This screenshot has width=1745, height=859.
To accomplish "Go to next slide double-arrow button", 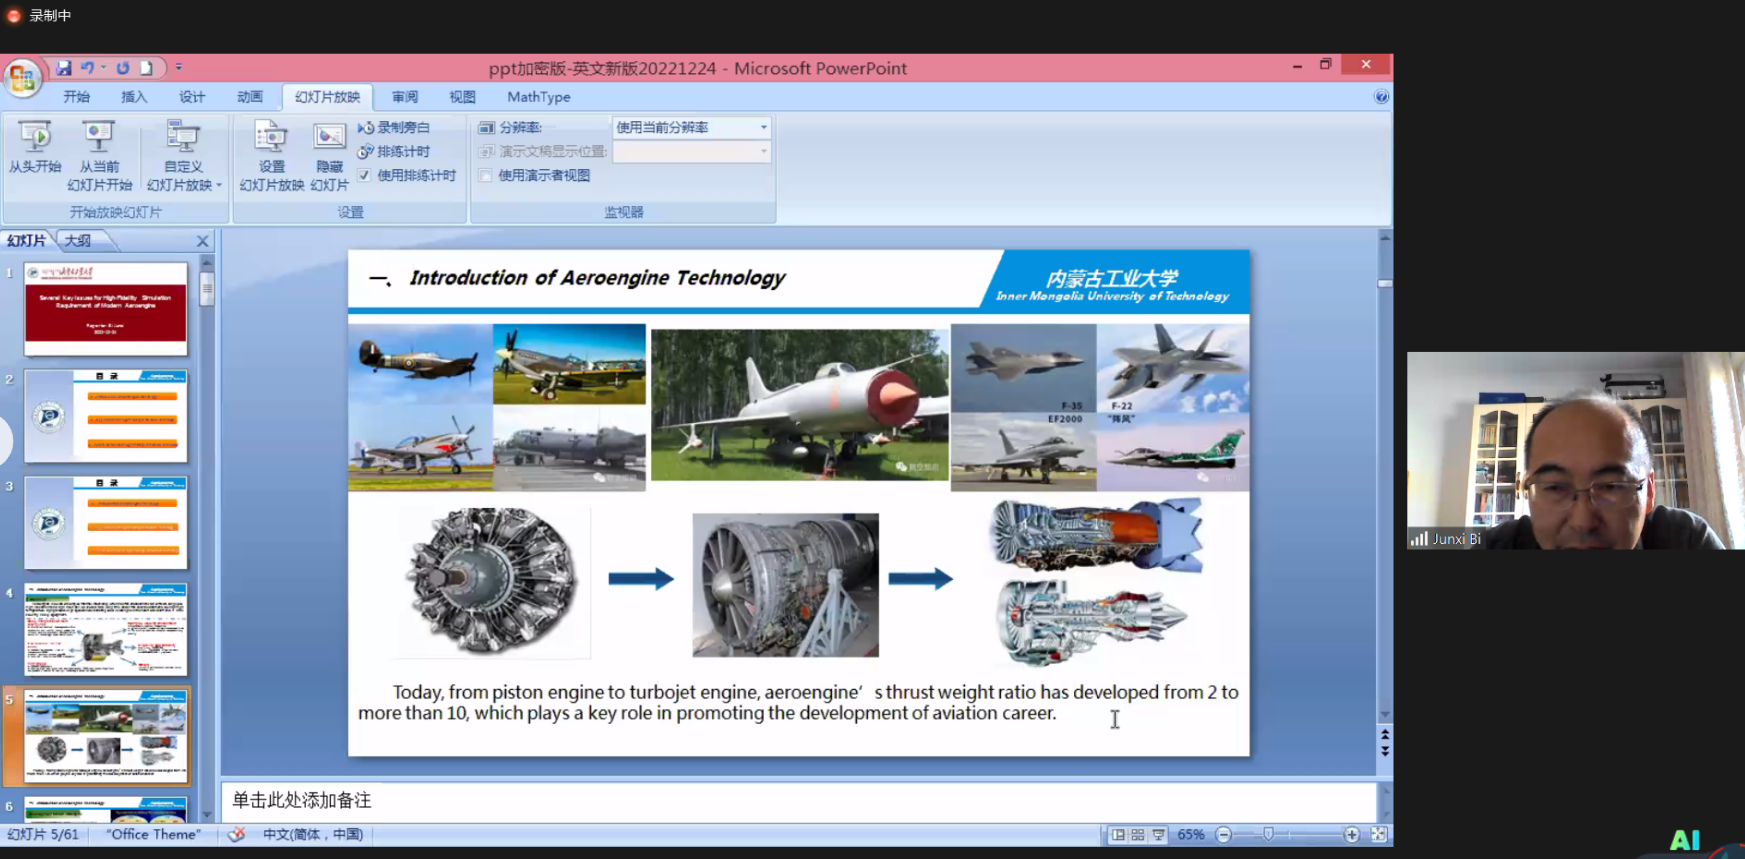I will click(x=1385, y=751).
